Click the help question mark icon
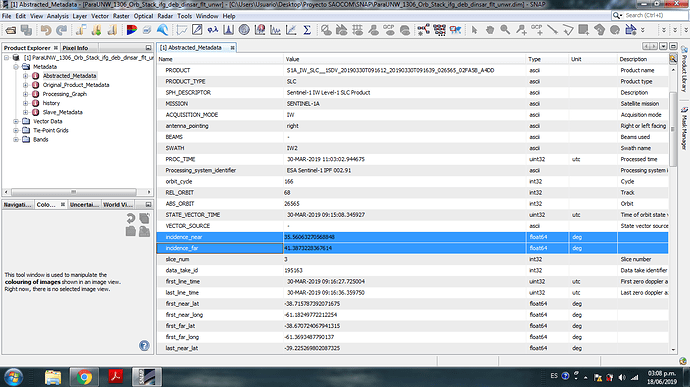This screenshot has width=690, height=387. point(144,346)
